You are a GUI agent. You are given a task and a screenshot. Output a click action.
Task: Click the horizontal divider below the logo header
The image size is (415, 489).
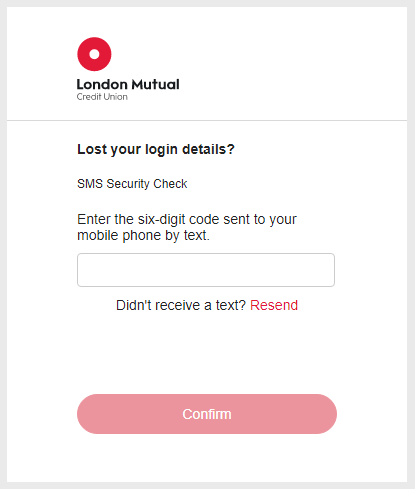207,120
